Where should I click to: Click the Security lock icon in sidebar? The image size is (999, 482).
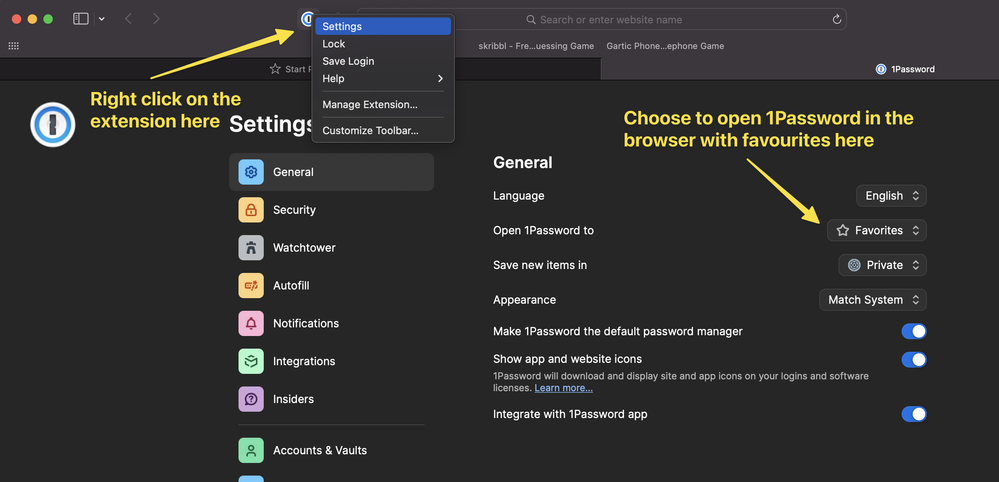(251, 210)
